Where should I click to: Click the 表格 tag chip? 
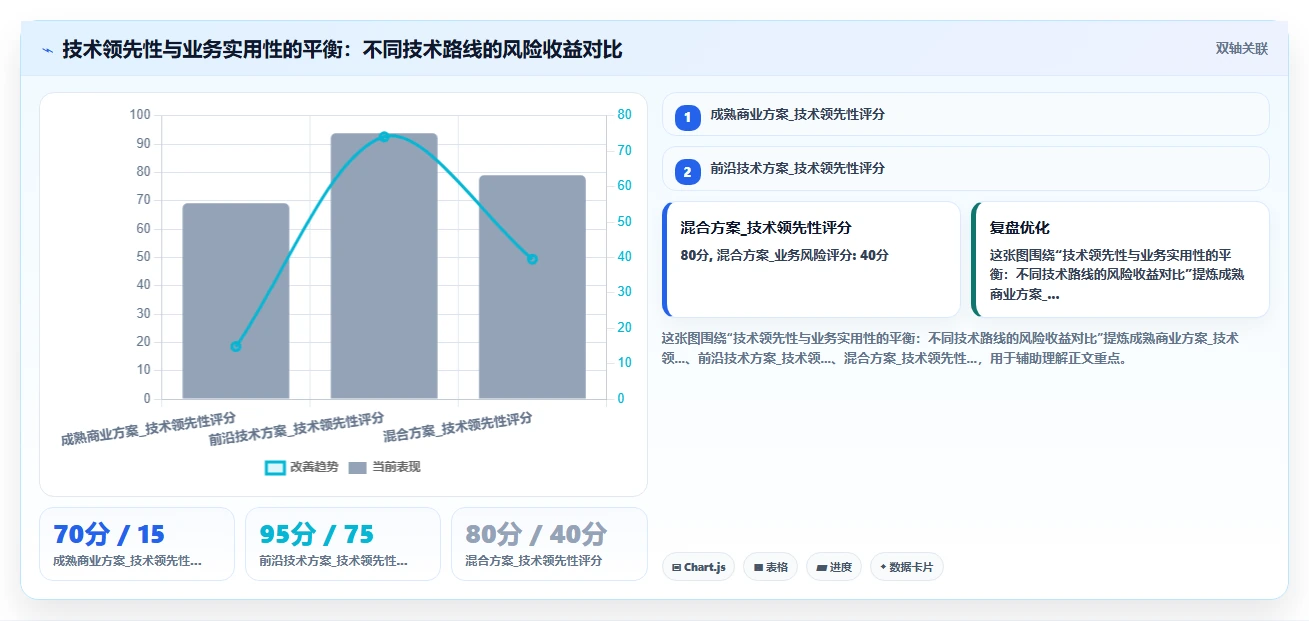click(x=770, y=567)
